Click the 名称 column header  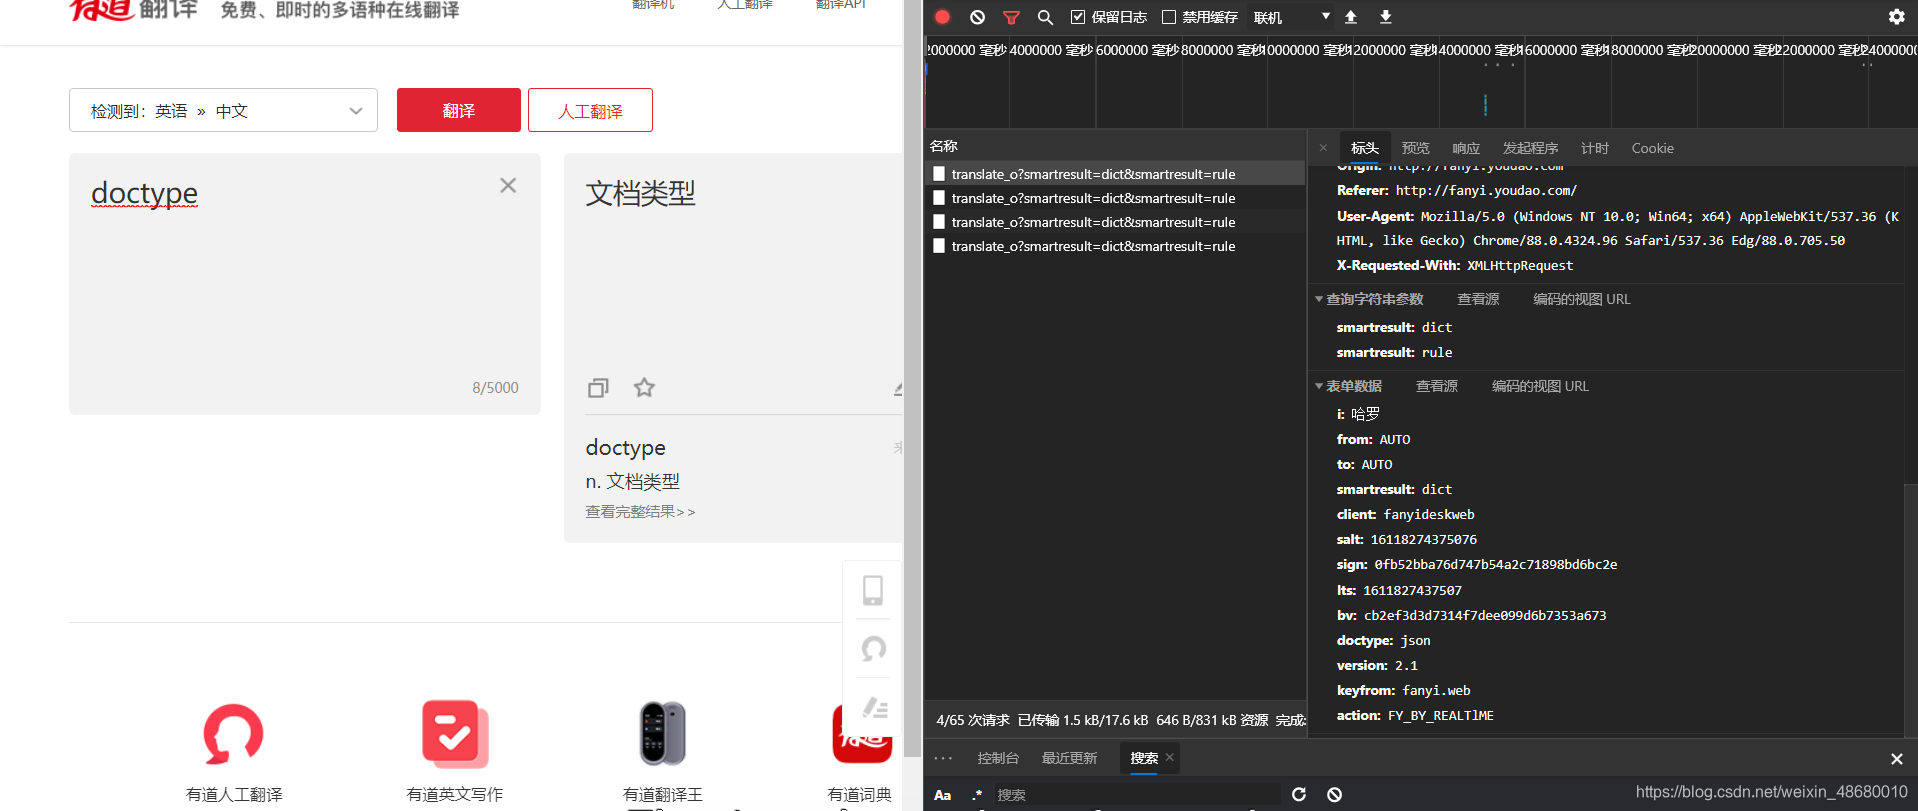tap(1115, 146)
